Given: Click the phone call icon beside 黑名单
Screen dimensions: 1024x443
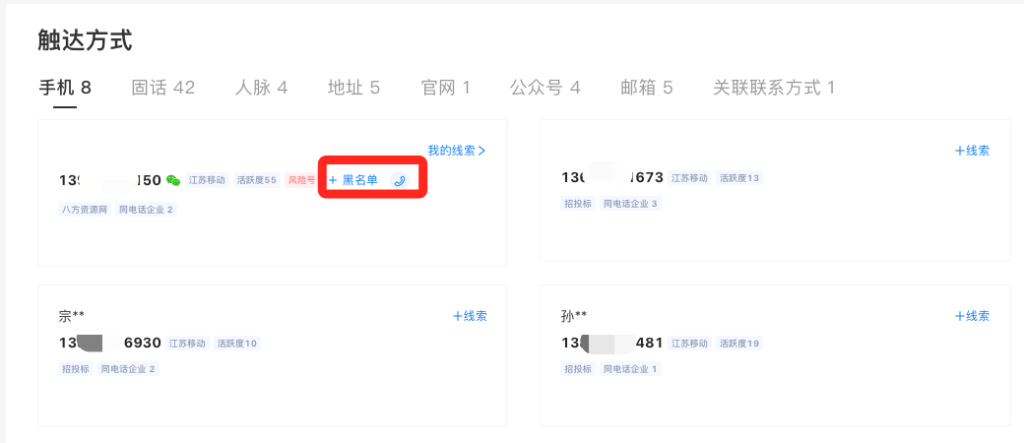Looking at the screenshot, I should pyautogui.click(x=400, y=180).
